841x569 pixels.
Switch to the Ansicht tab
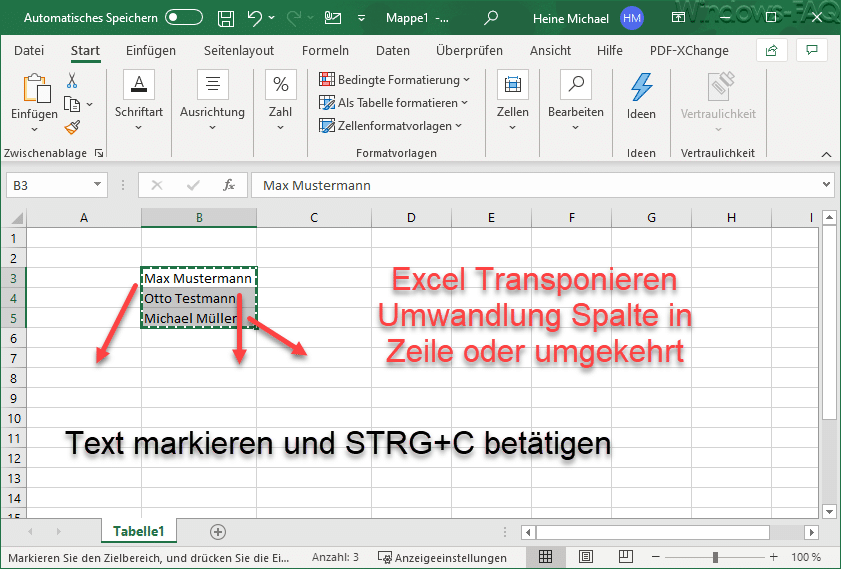click(550, 50)
